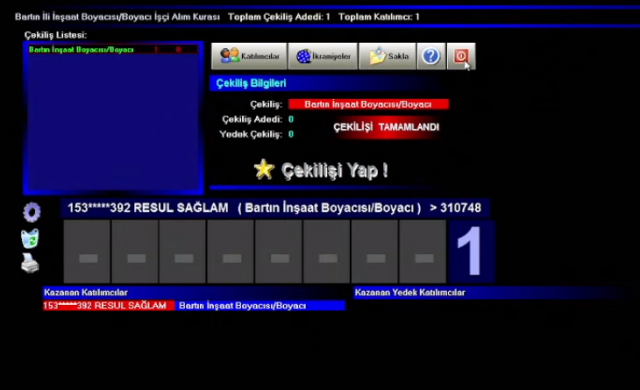Click the ÇEKİLİŞİ TAMAMLANDI red badge

(x=386, y=127)
